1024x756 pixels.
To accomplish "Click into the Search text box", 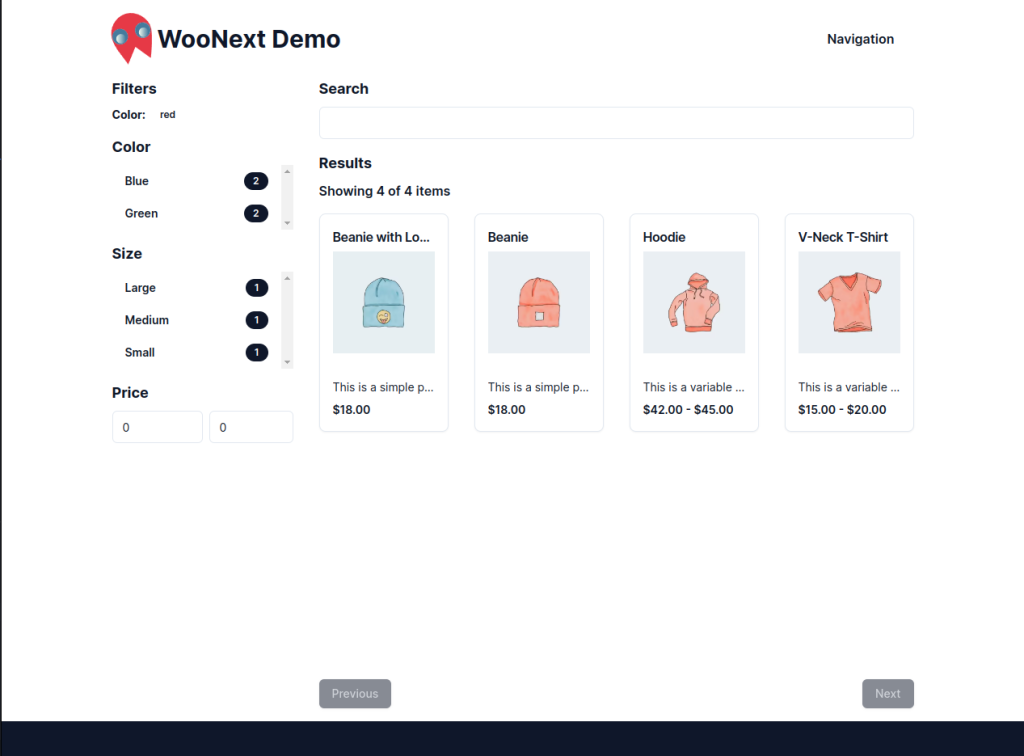I will tap(616, 123).
